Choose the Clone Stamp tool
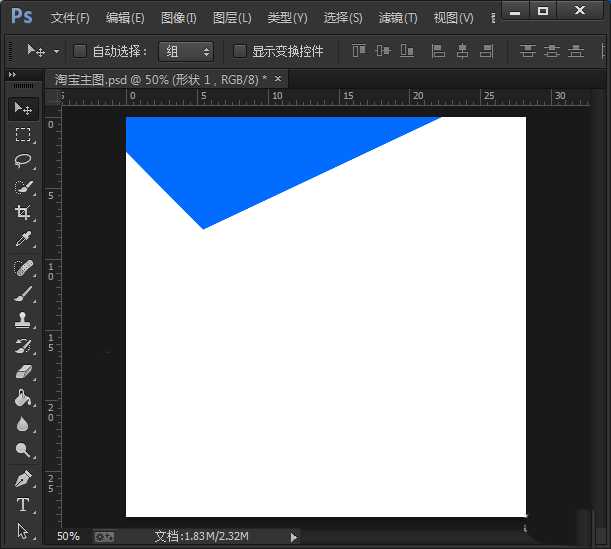The width and height of the screenshot is (611, 549). [22, 320]
